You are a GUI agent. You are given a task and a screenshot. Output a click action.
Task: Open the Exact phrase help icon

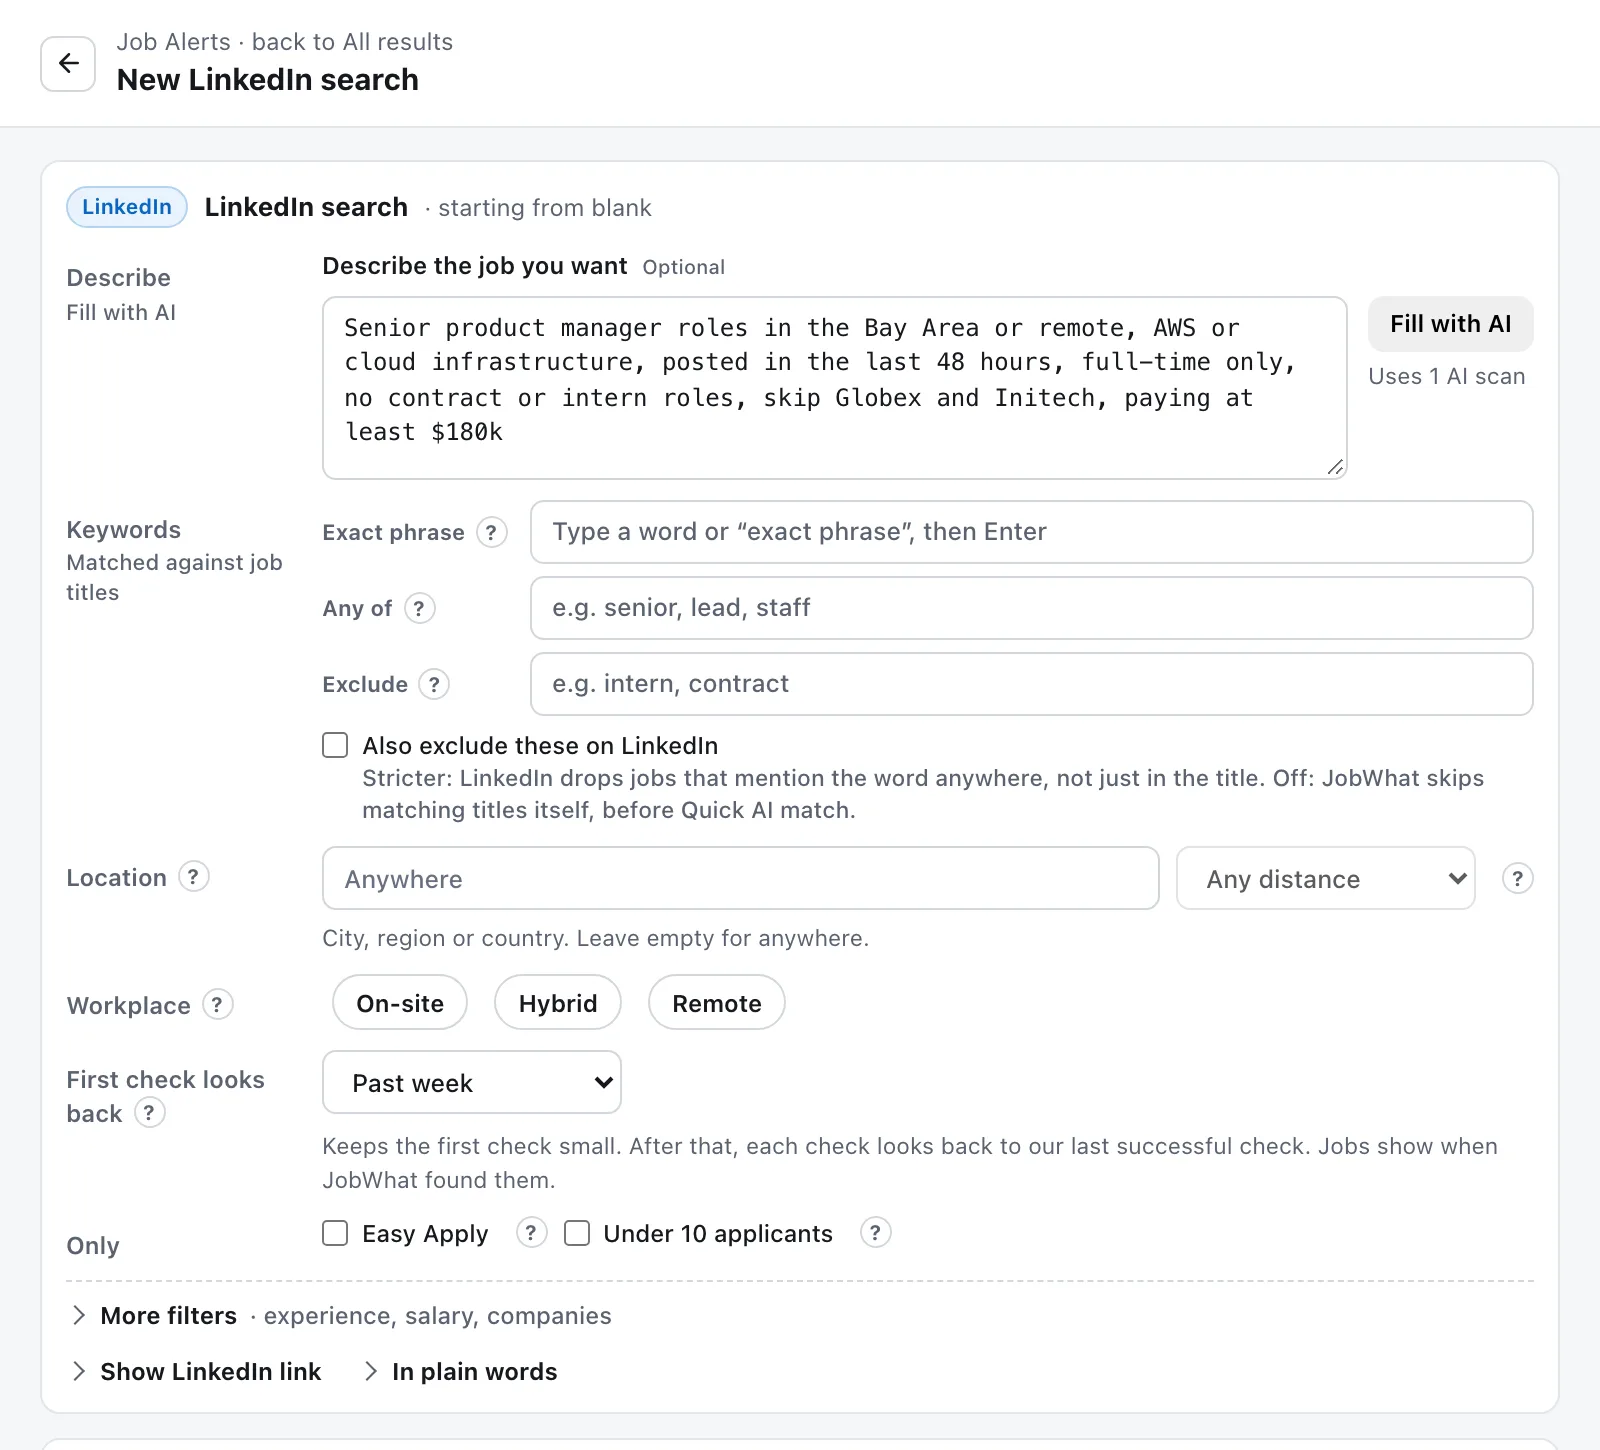[491, 532]
